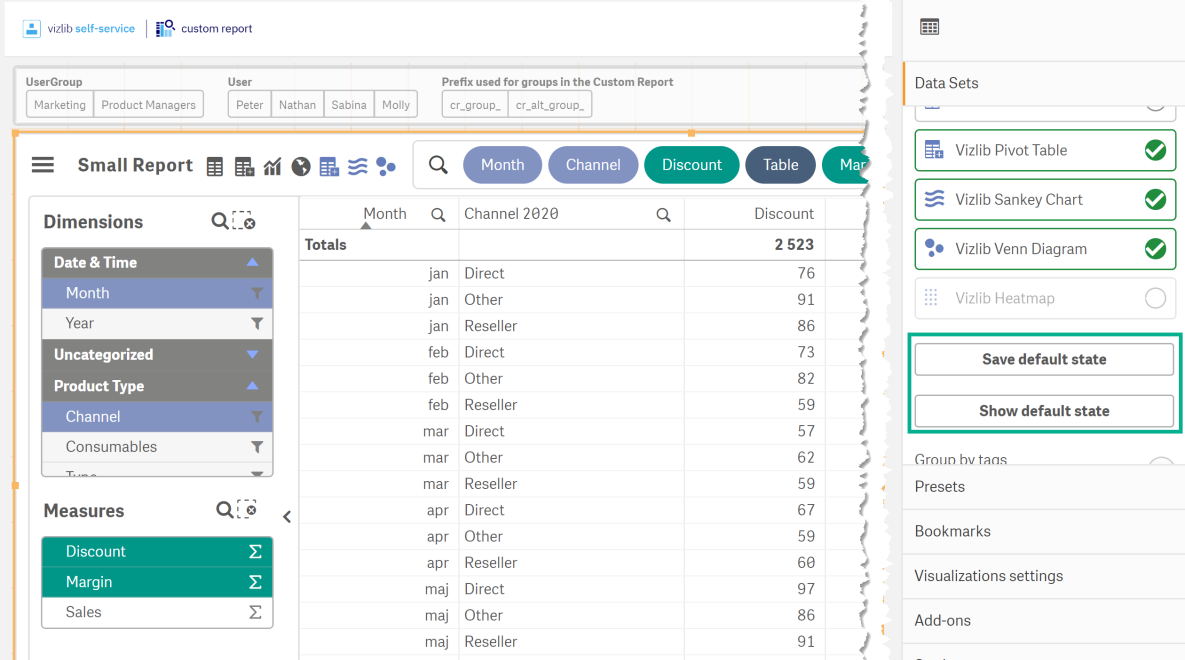This screenshot has width=1185, height=660.
Task: Click the filter icon on Channel dimension
Action: click(257, 417)
